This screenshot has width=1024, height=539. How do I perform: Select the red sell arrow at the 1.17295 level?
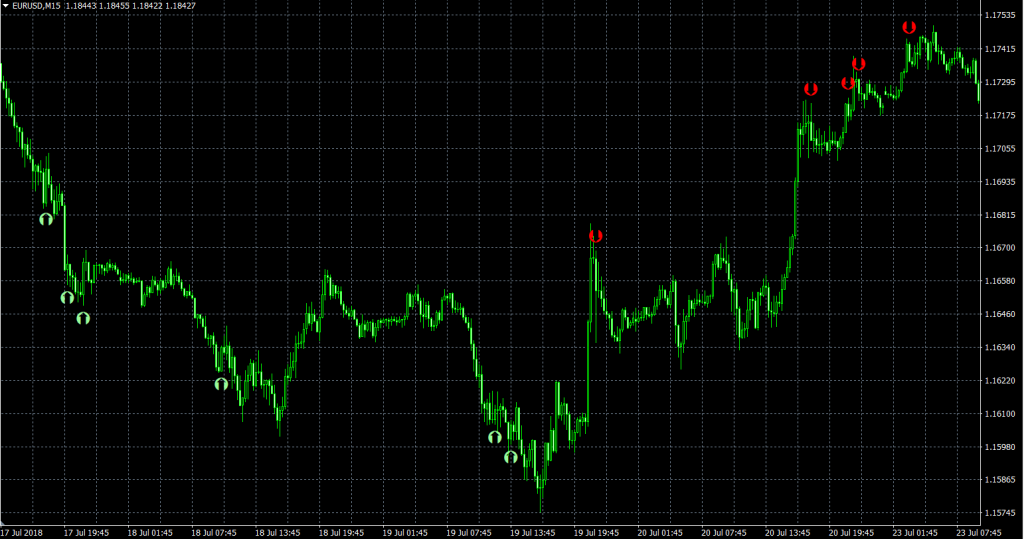pyautogui.click(x=848, y=84)
